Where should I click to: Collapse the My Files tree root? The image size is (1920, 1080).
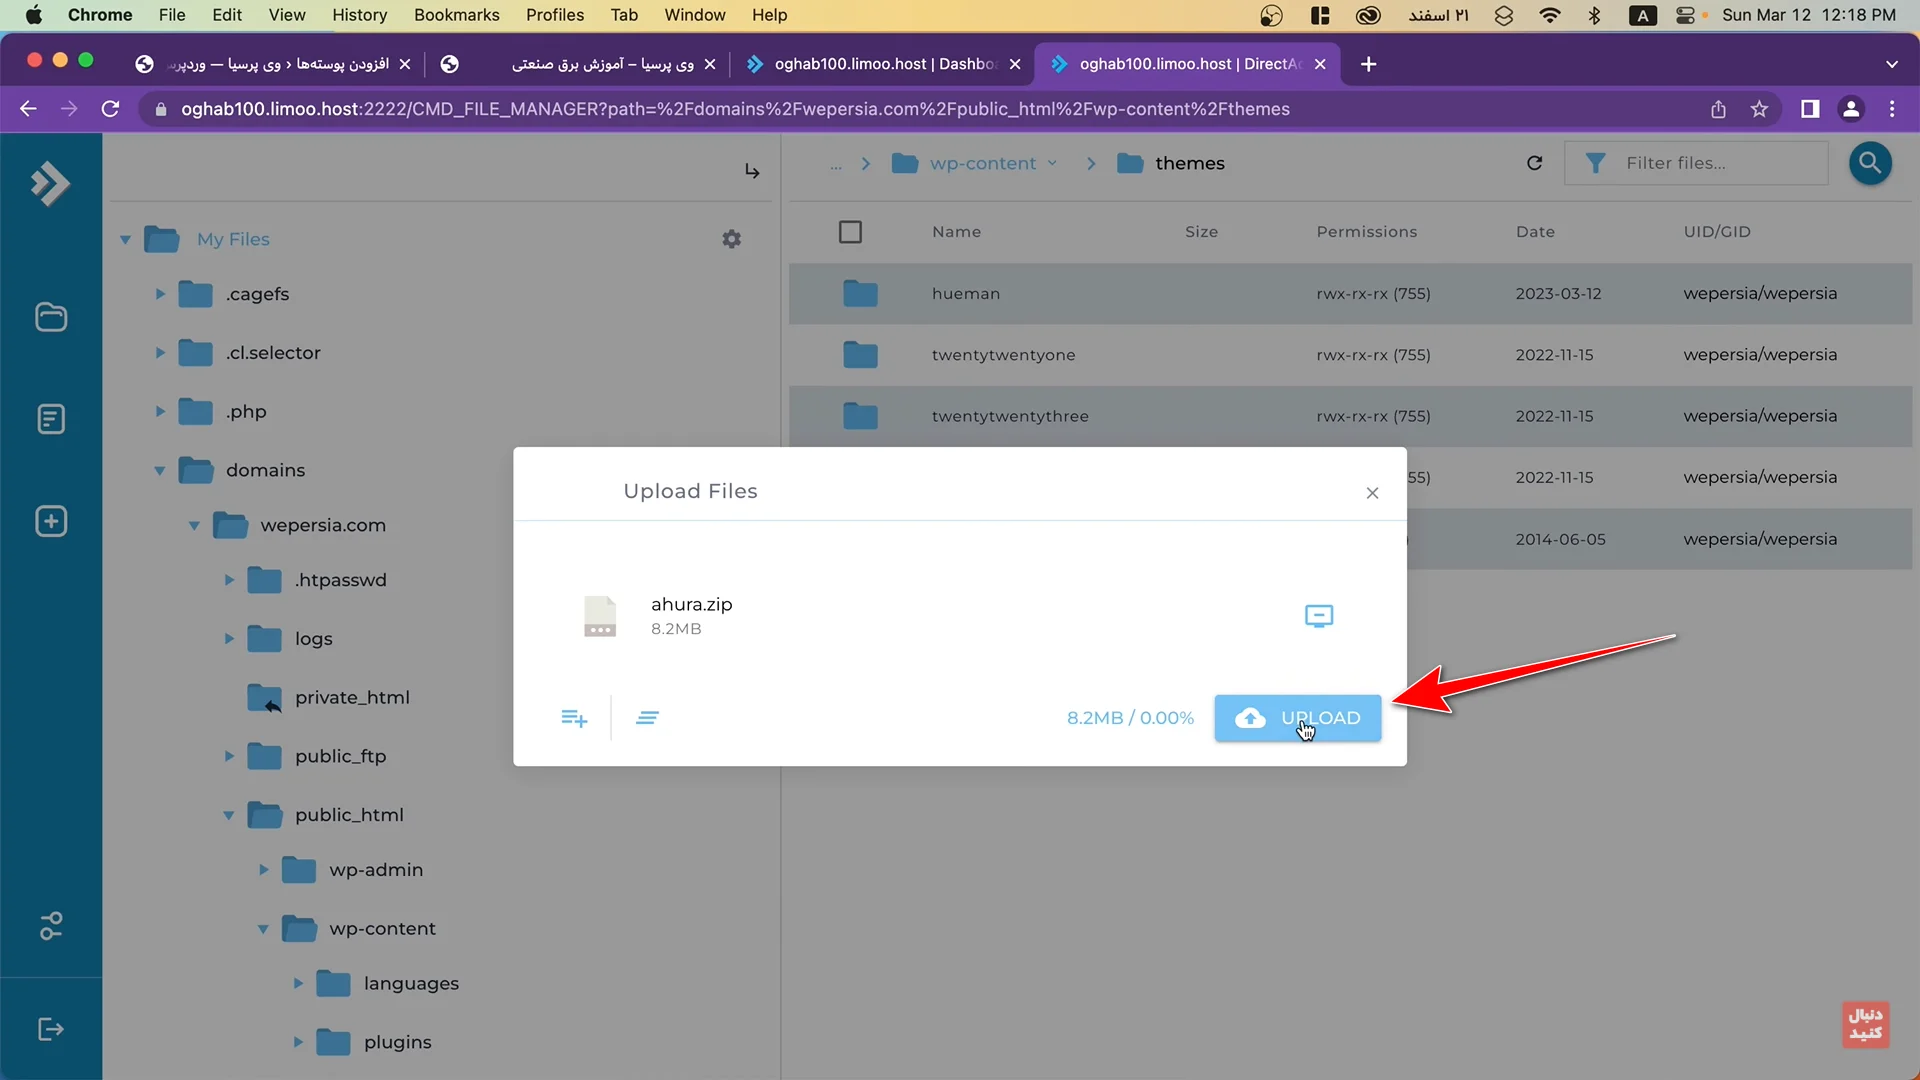[x=126, y=239]
